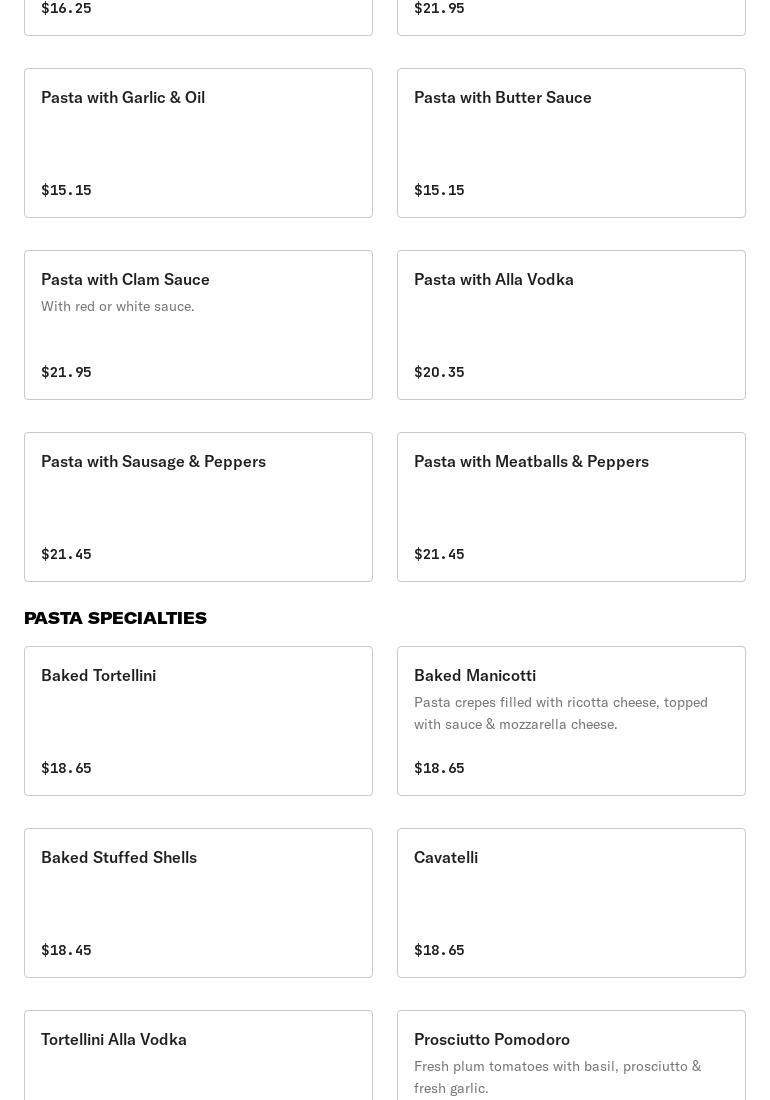
Task: Click the "With red or white sauce" description
Action: [118, 306]
